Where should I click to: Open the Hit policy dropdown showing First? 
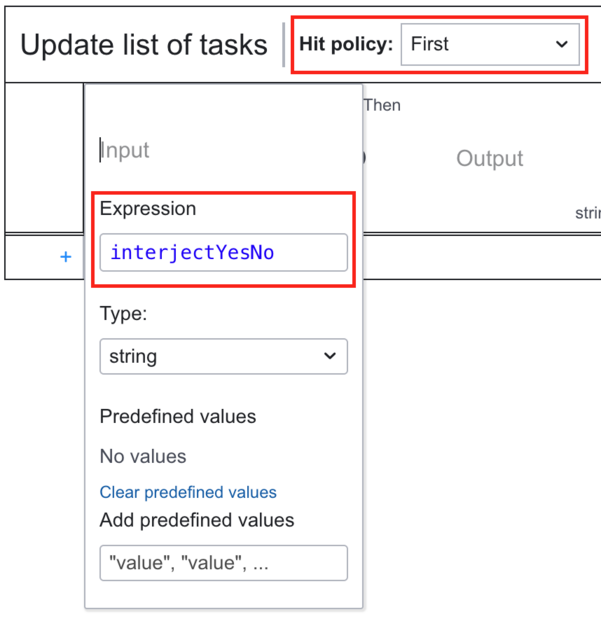(490, 44)
